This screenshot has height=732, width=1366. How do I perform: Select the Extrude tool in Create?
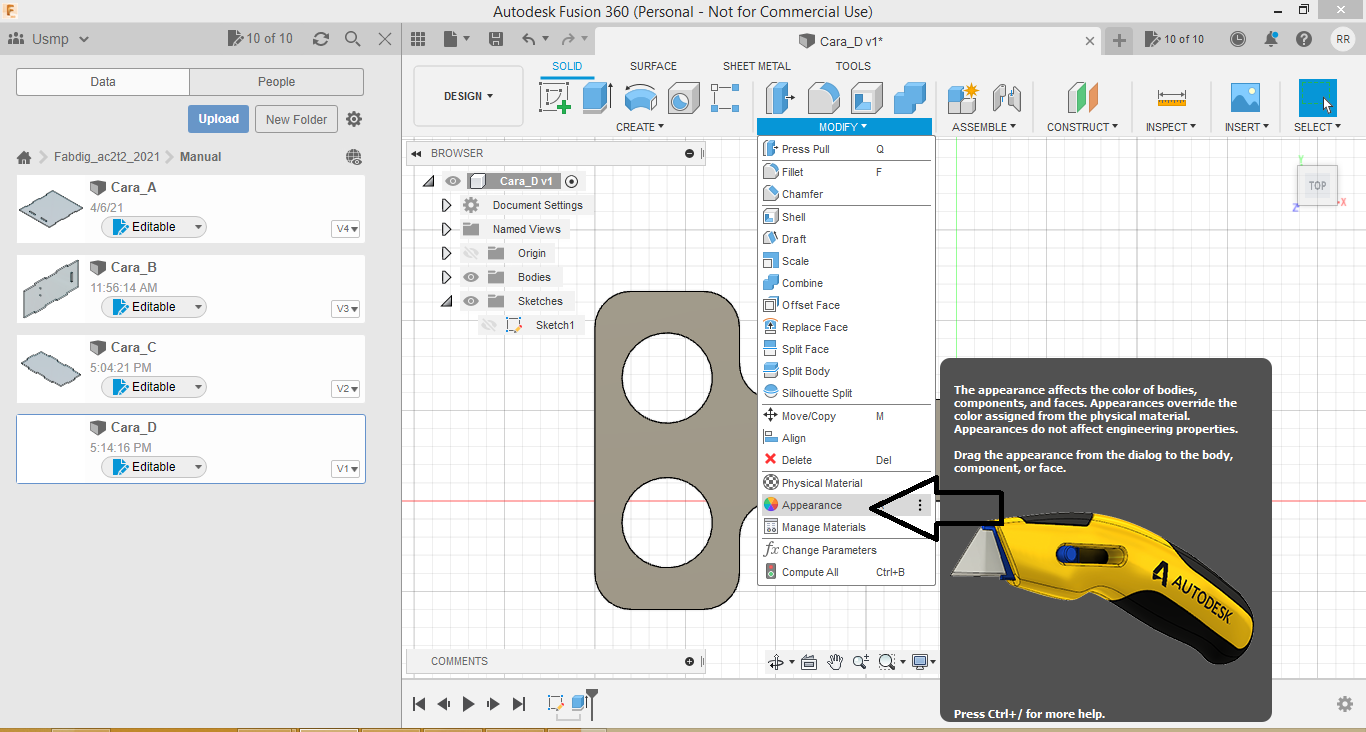click(x=597, y=98)
